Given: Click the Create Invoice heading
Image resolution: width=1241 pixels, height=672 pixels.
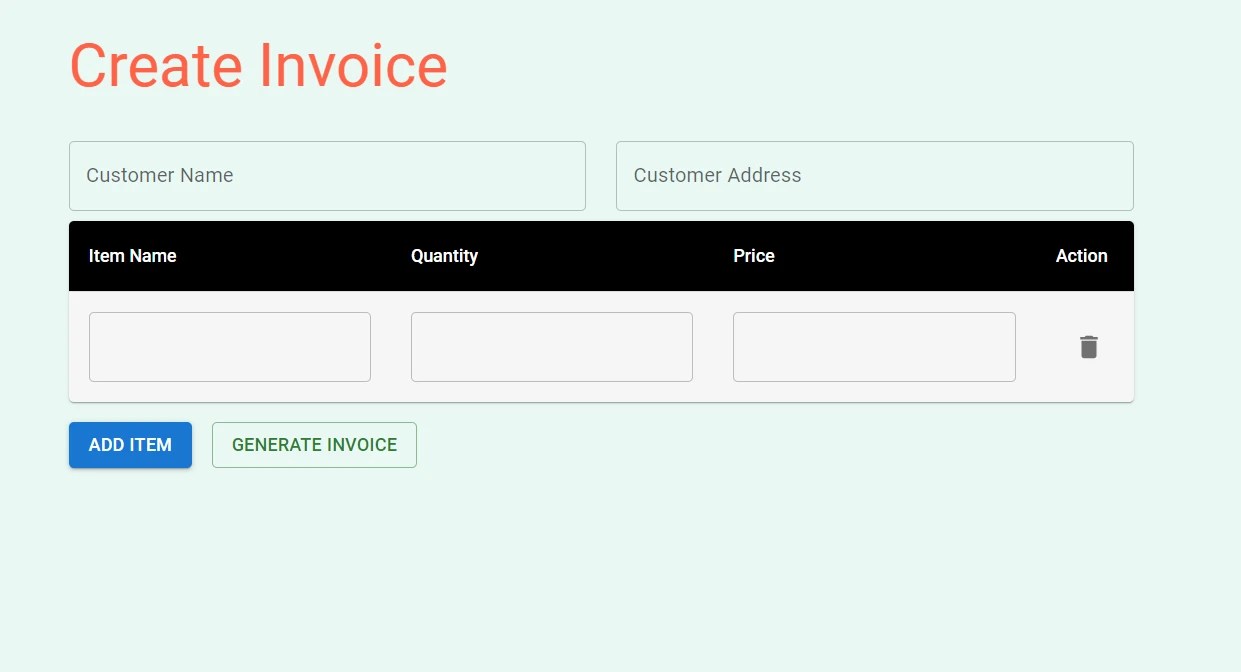Looking at the screenshot, I should (258, 66).
